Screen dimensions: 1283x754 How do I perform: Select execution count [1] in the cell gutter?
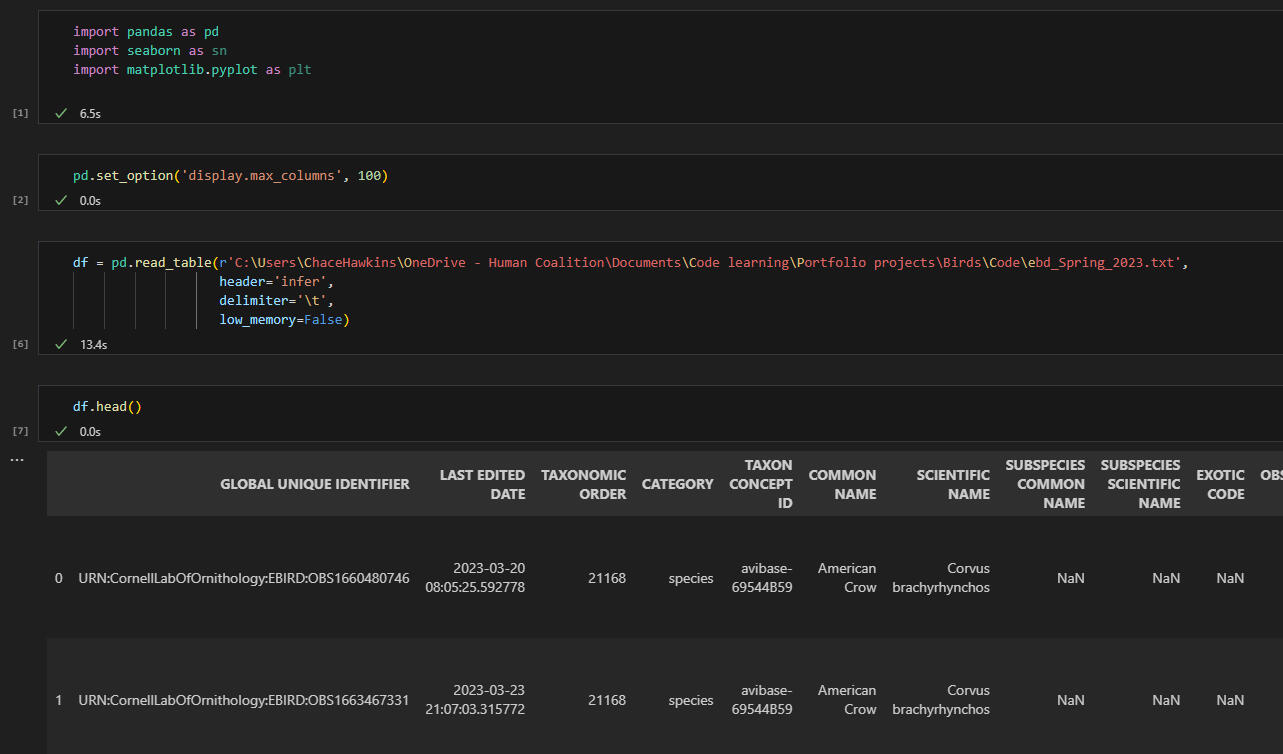(19, 112)
